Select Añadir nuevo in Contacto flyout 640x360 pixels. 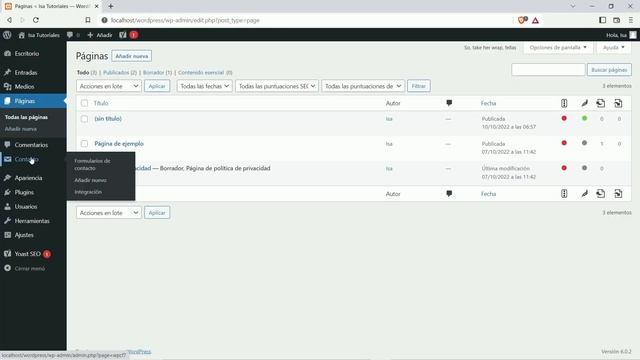pos(90,180)
